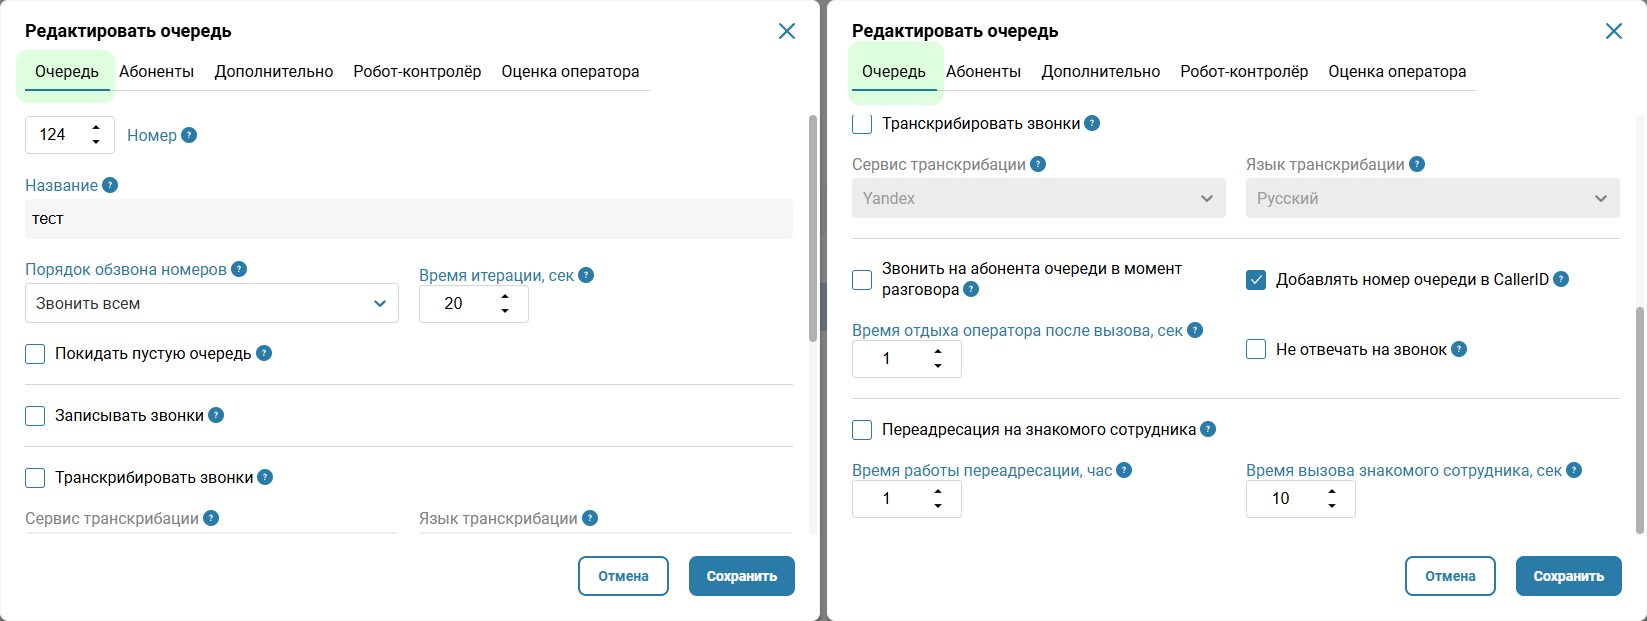Switch to Абоненты tab in left dialog
The height and width of the screenshot is (621, 1647).
(x=157, y=71)
